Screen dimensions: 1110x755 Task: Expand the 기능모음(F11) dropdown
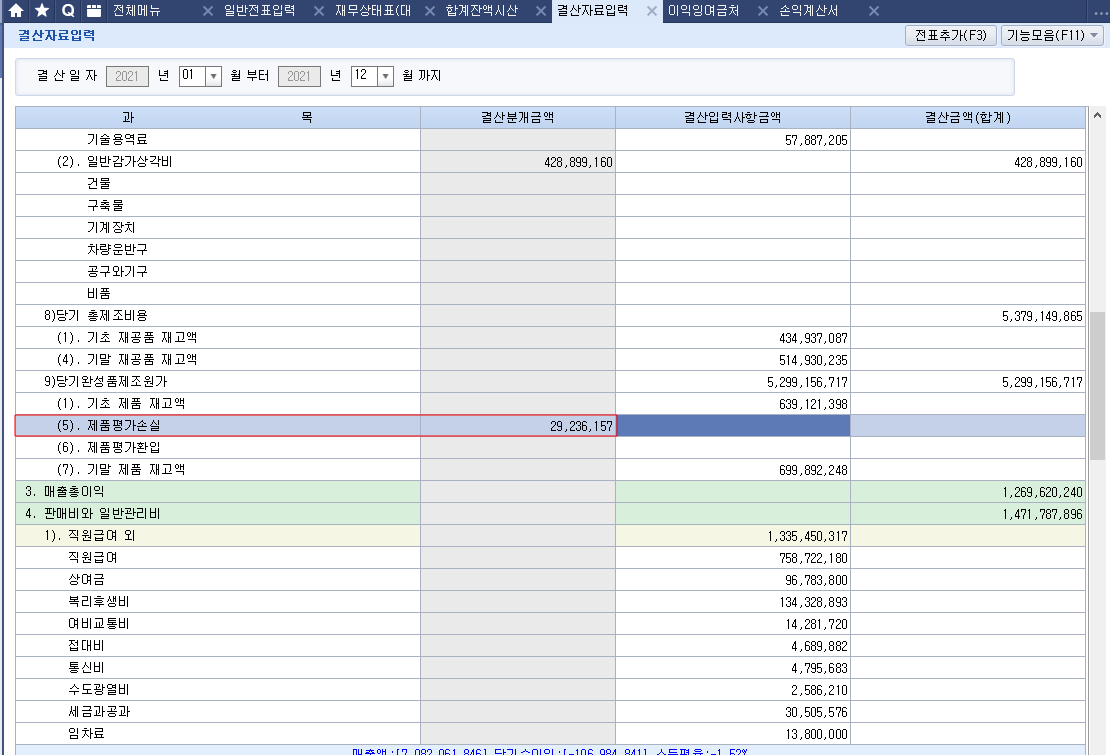click(x=1052, y=35)
